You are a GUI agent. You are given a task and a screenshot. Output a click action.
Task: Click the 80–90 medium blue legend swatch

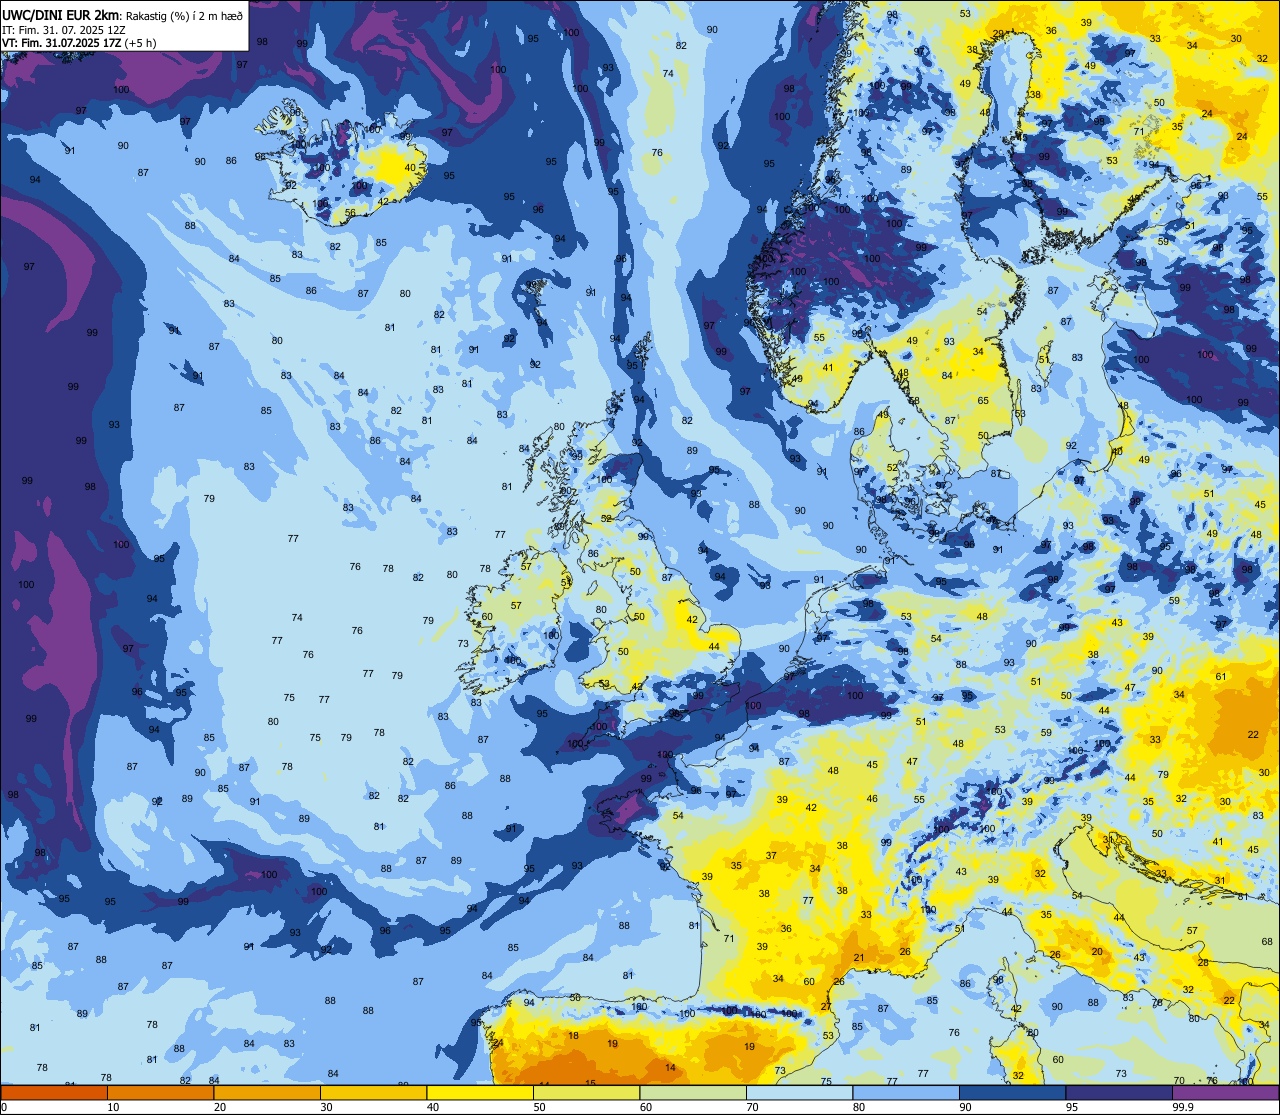tap(906, 1092)
